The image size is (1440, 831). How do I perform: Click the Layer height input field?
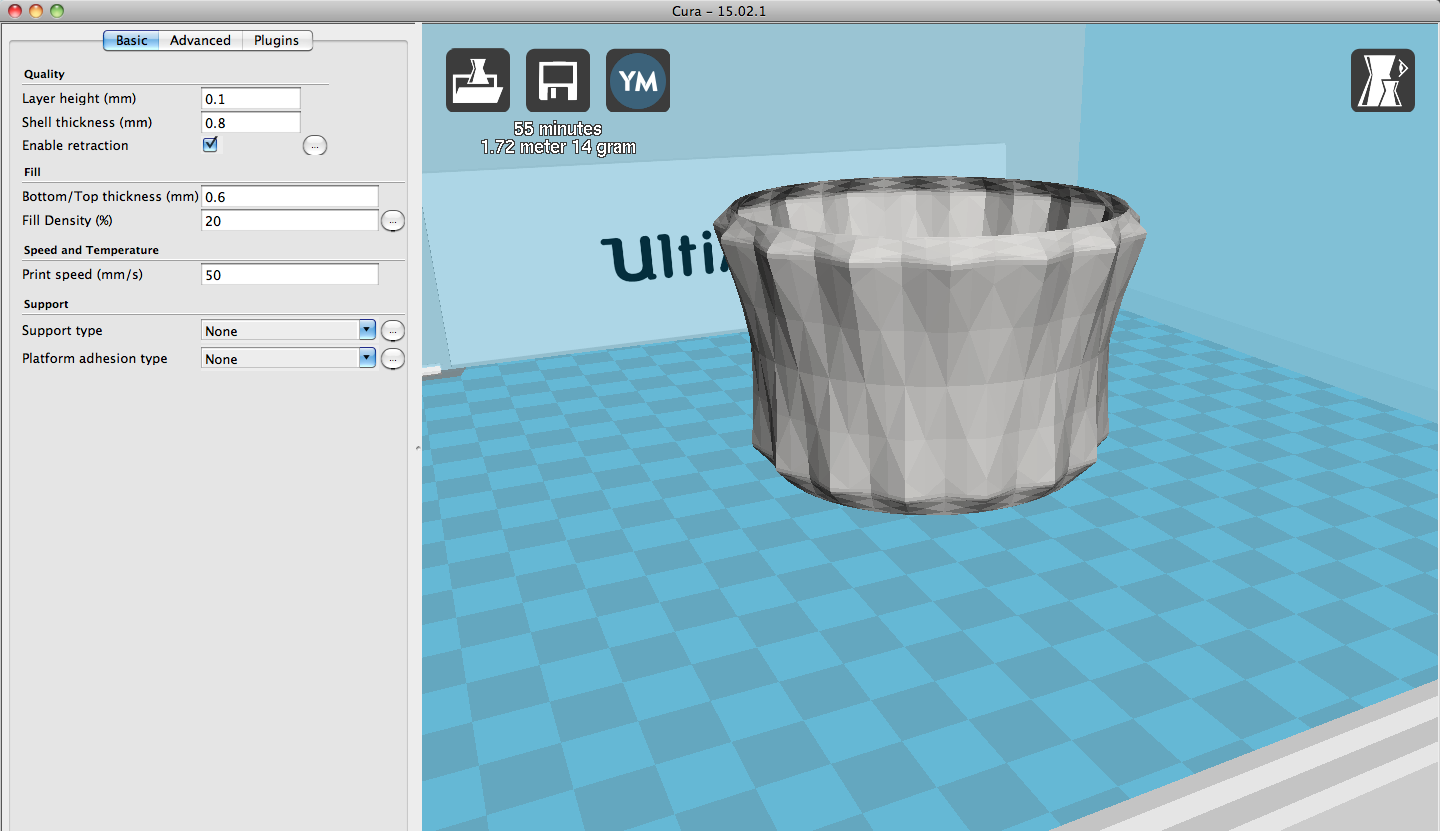click(x=250, y=99)
